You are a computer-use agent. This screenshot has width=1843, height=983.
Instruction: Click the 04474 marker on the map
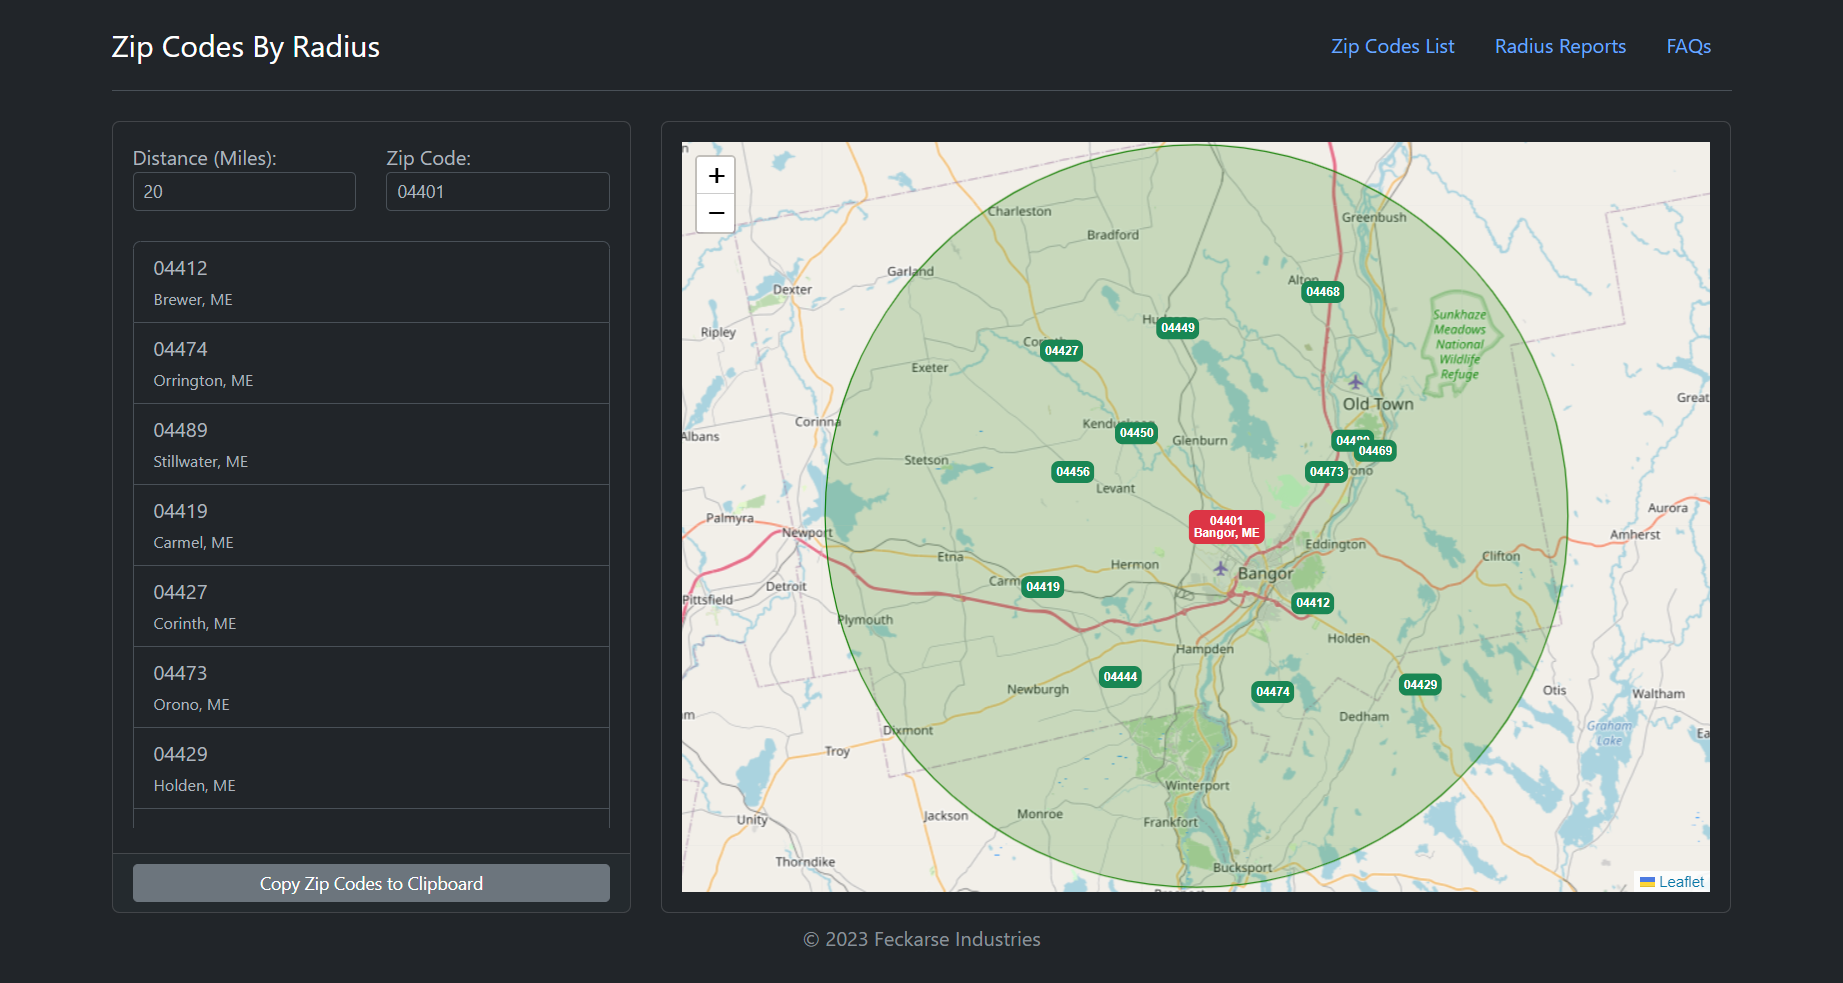point(1271,691)
